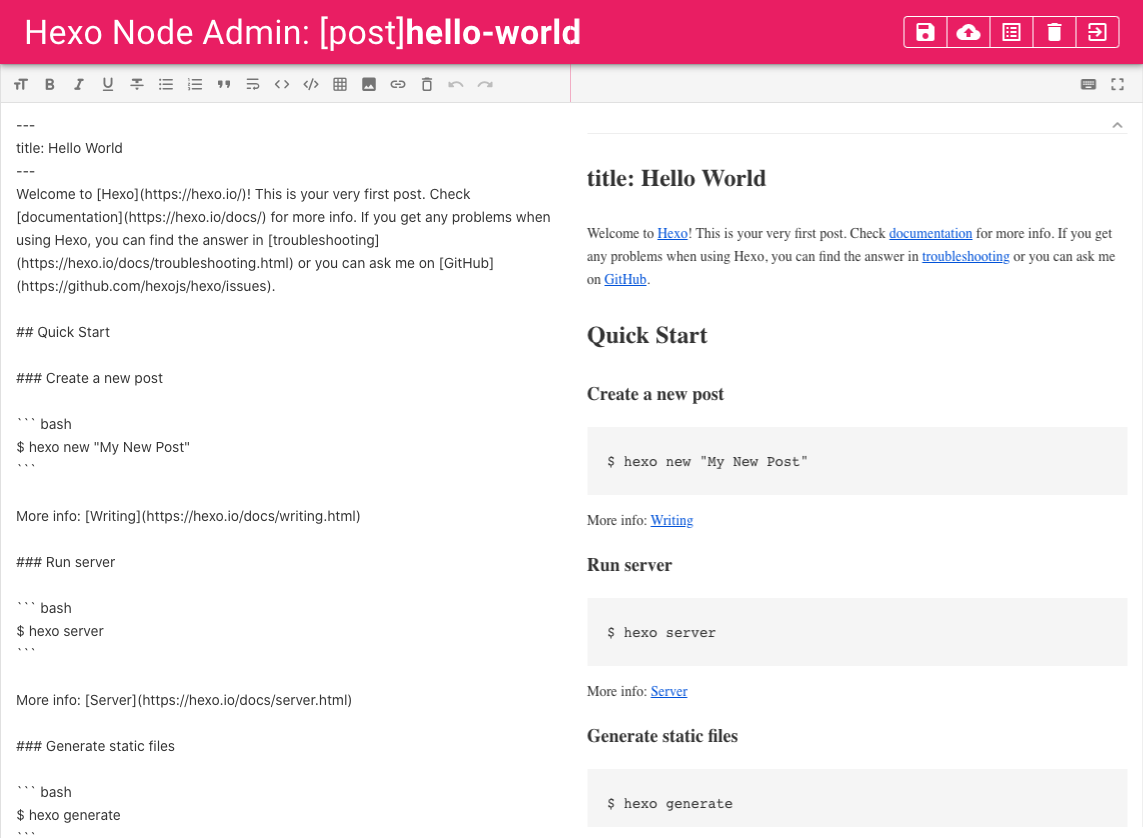Collapse the preview panel chevron

pyautogui.click(x=1117, y=125)
